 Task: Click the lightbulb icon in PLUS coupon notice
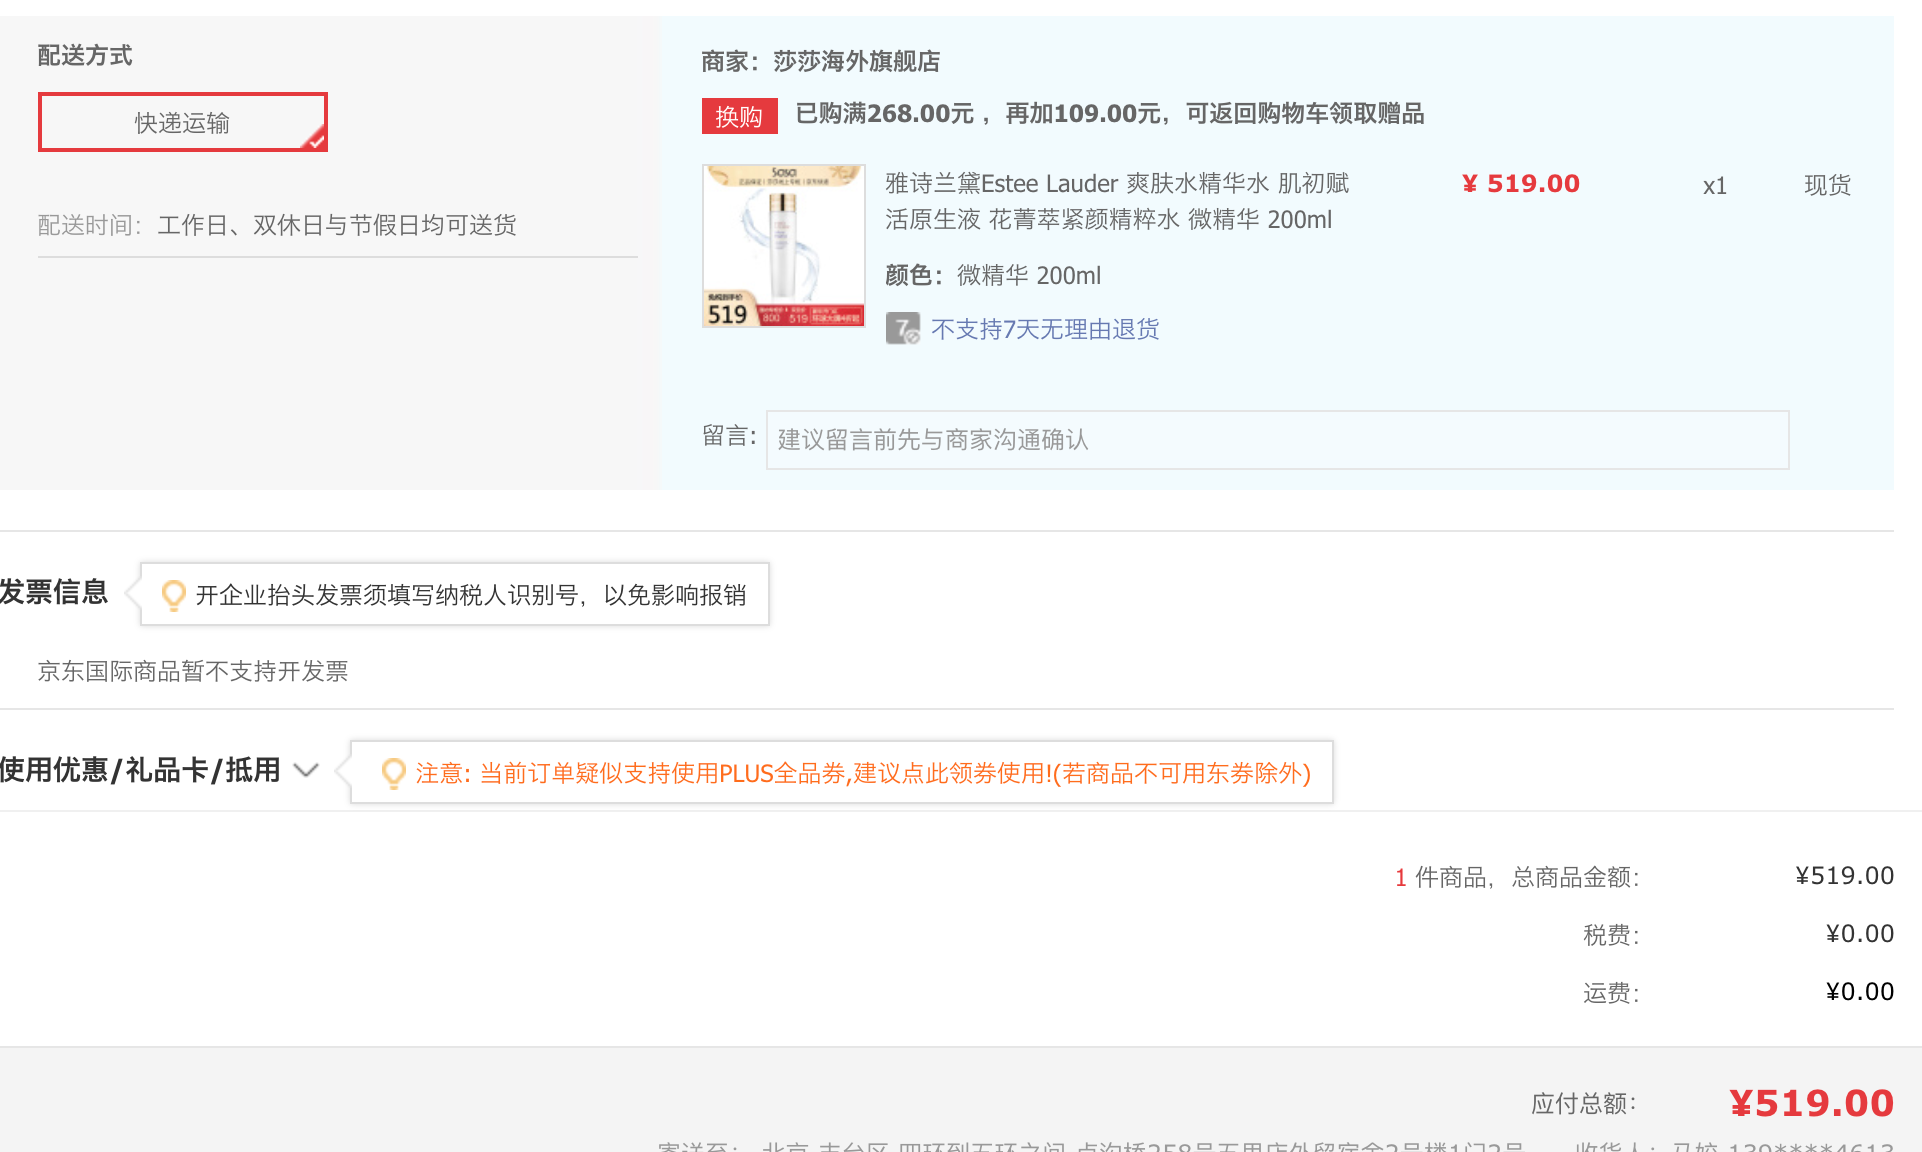click(x=393, y=773)
